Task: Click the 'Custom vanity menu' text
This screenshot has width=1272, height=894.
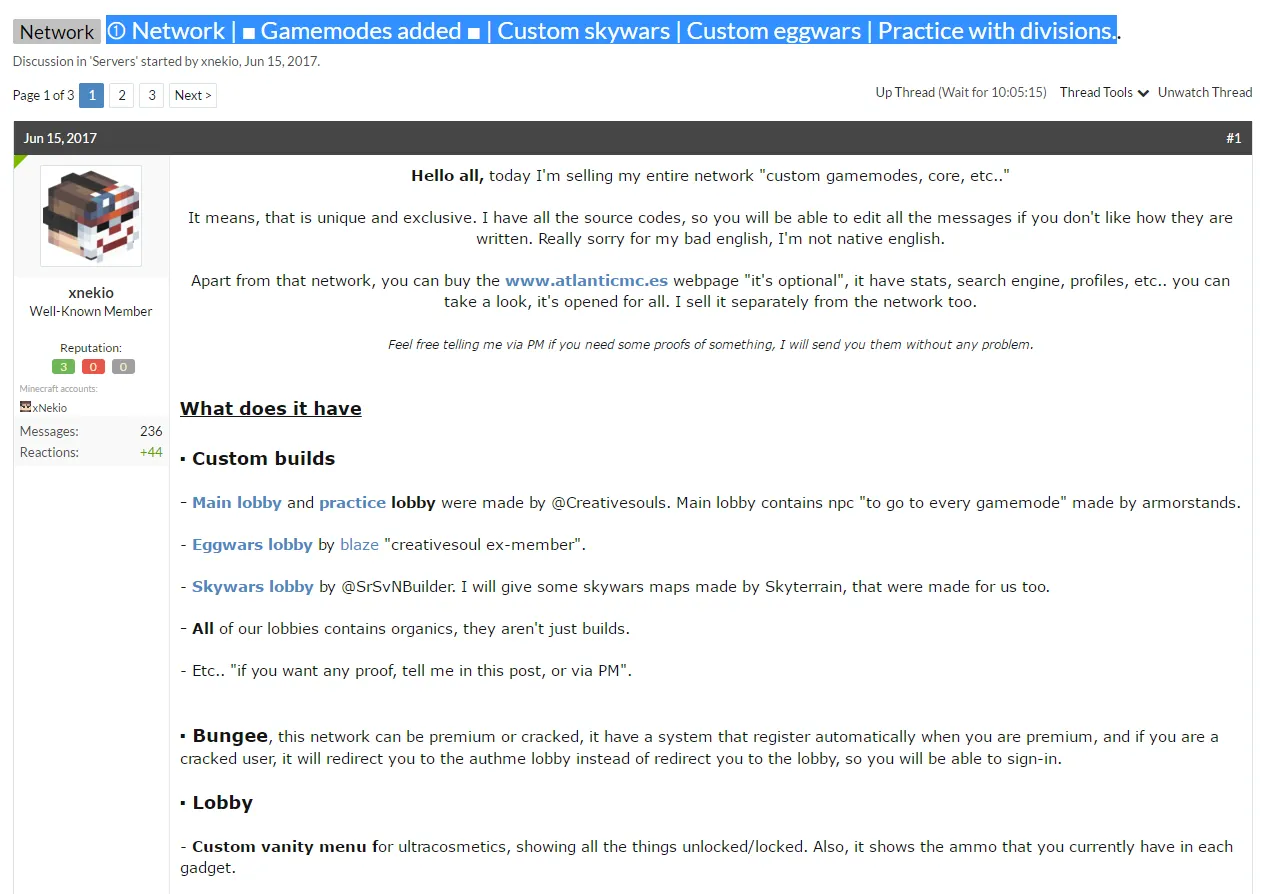Action: (x=279, y=847)
